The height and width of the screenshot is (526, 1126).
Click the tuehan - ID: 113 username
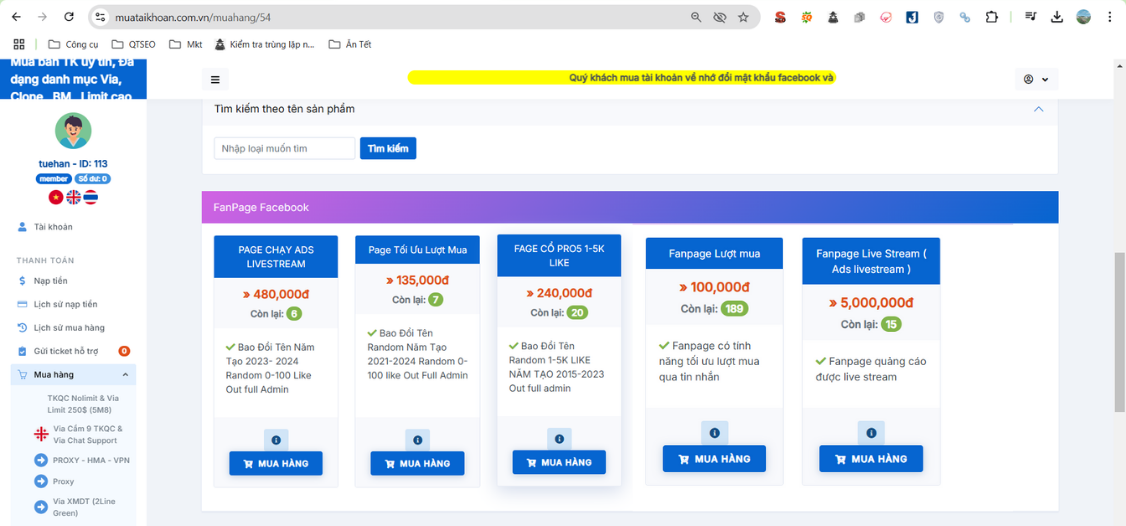coord(73,164)
